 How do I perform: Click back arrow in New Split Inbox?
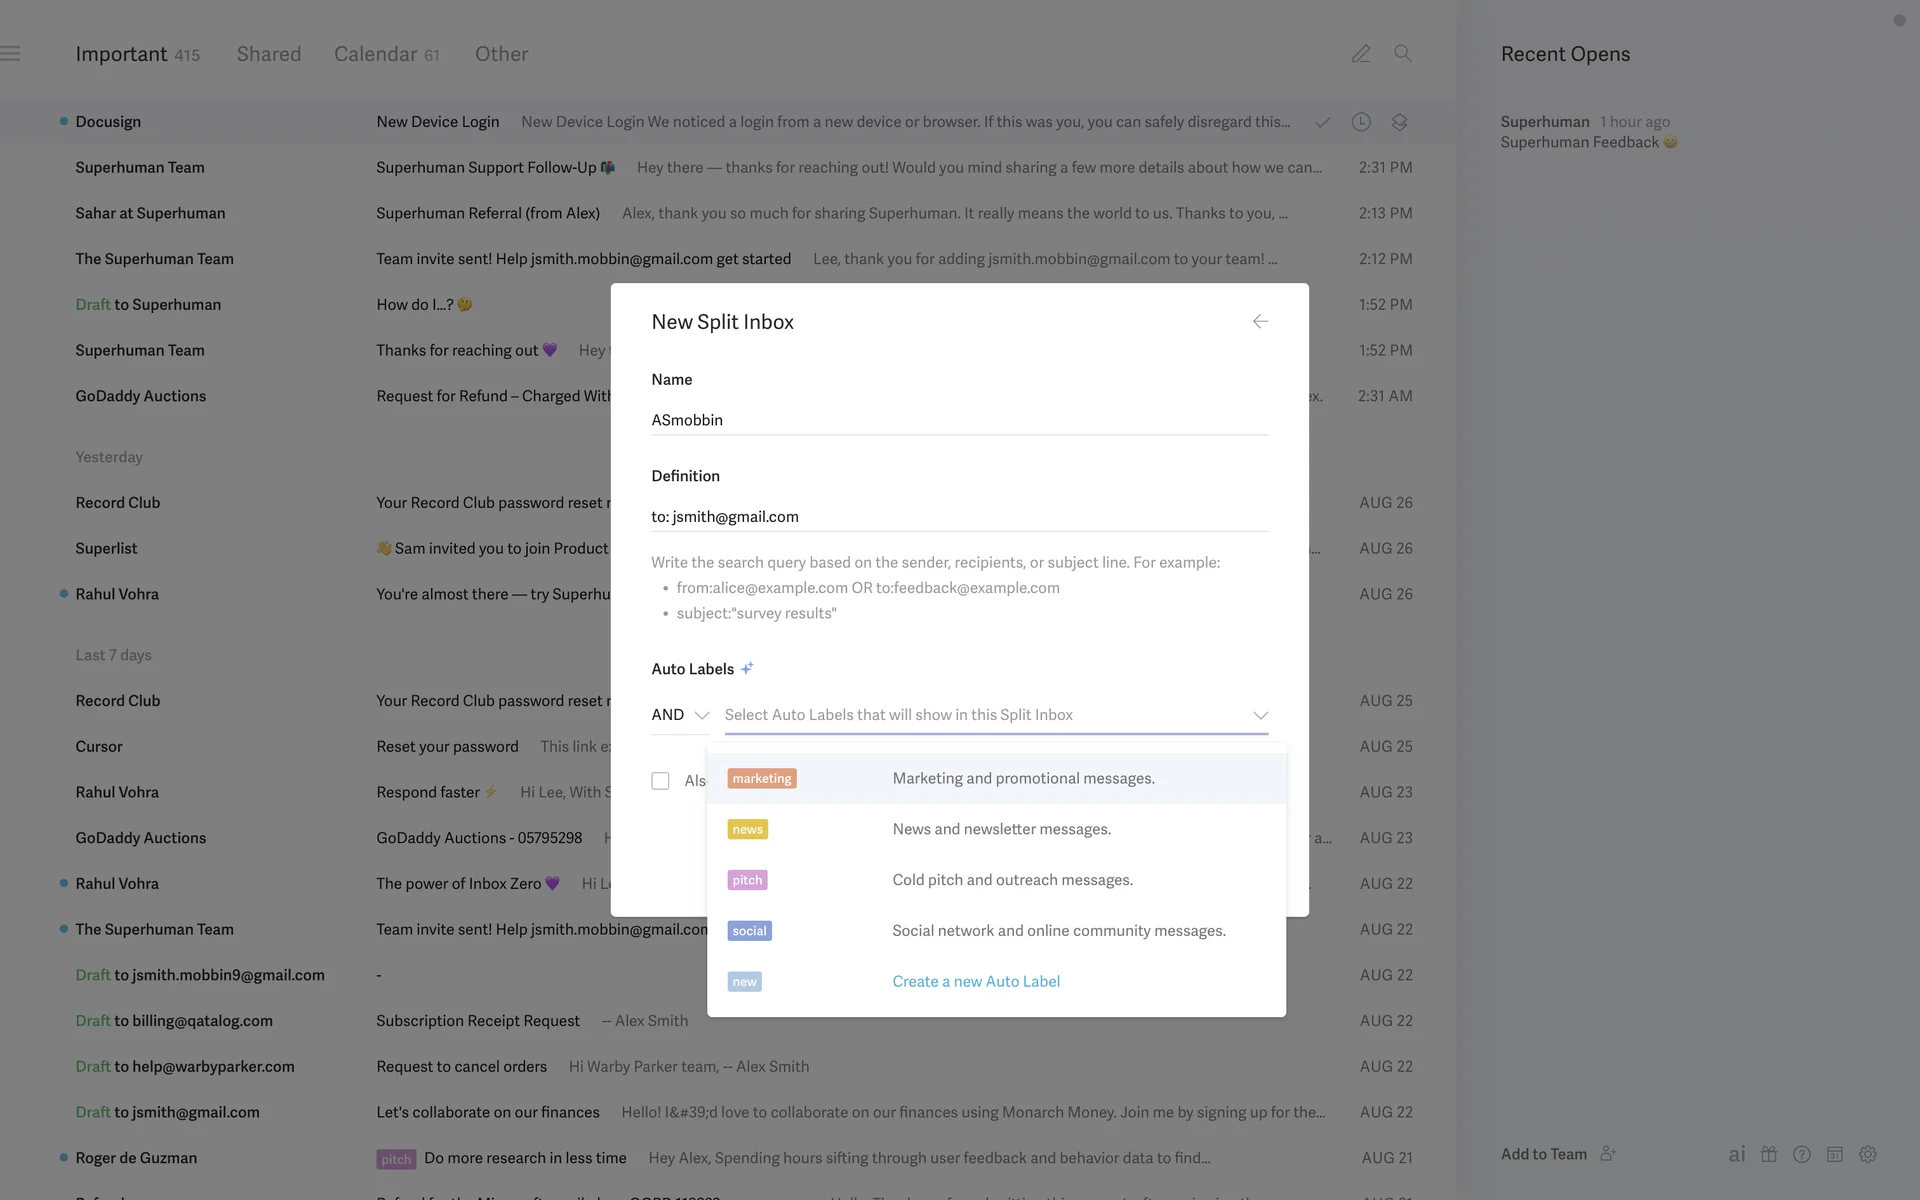(x=1260, y=321)
